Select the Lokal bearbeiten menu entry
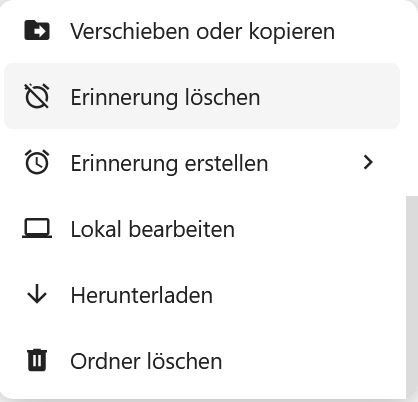Viewport: 418px width, 402px height. coord(202,228)
